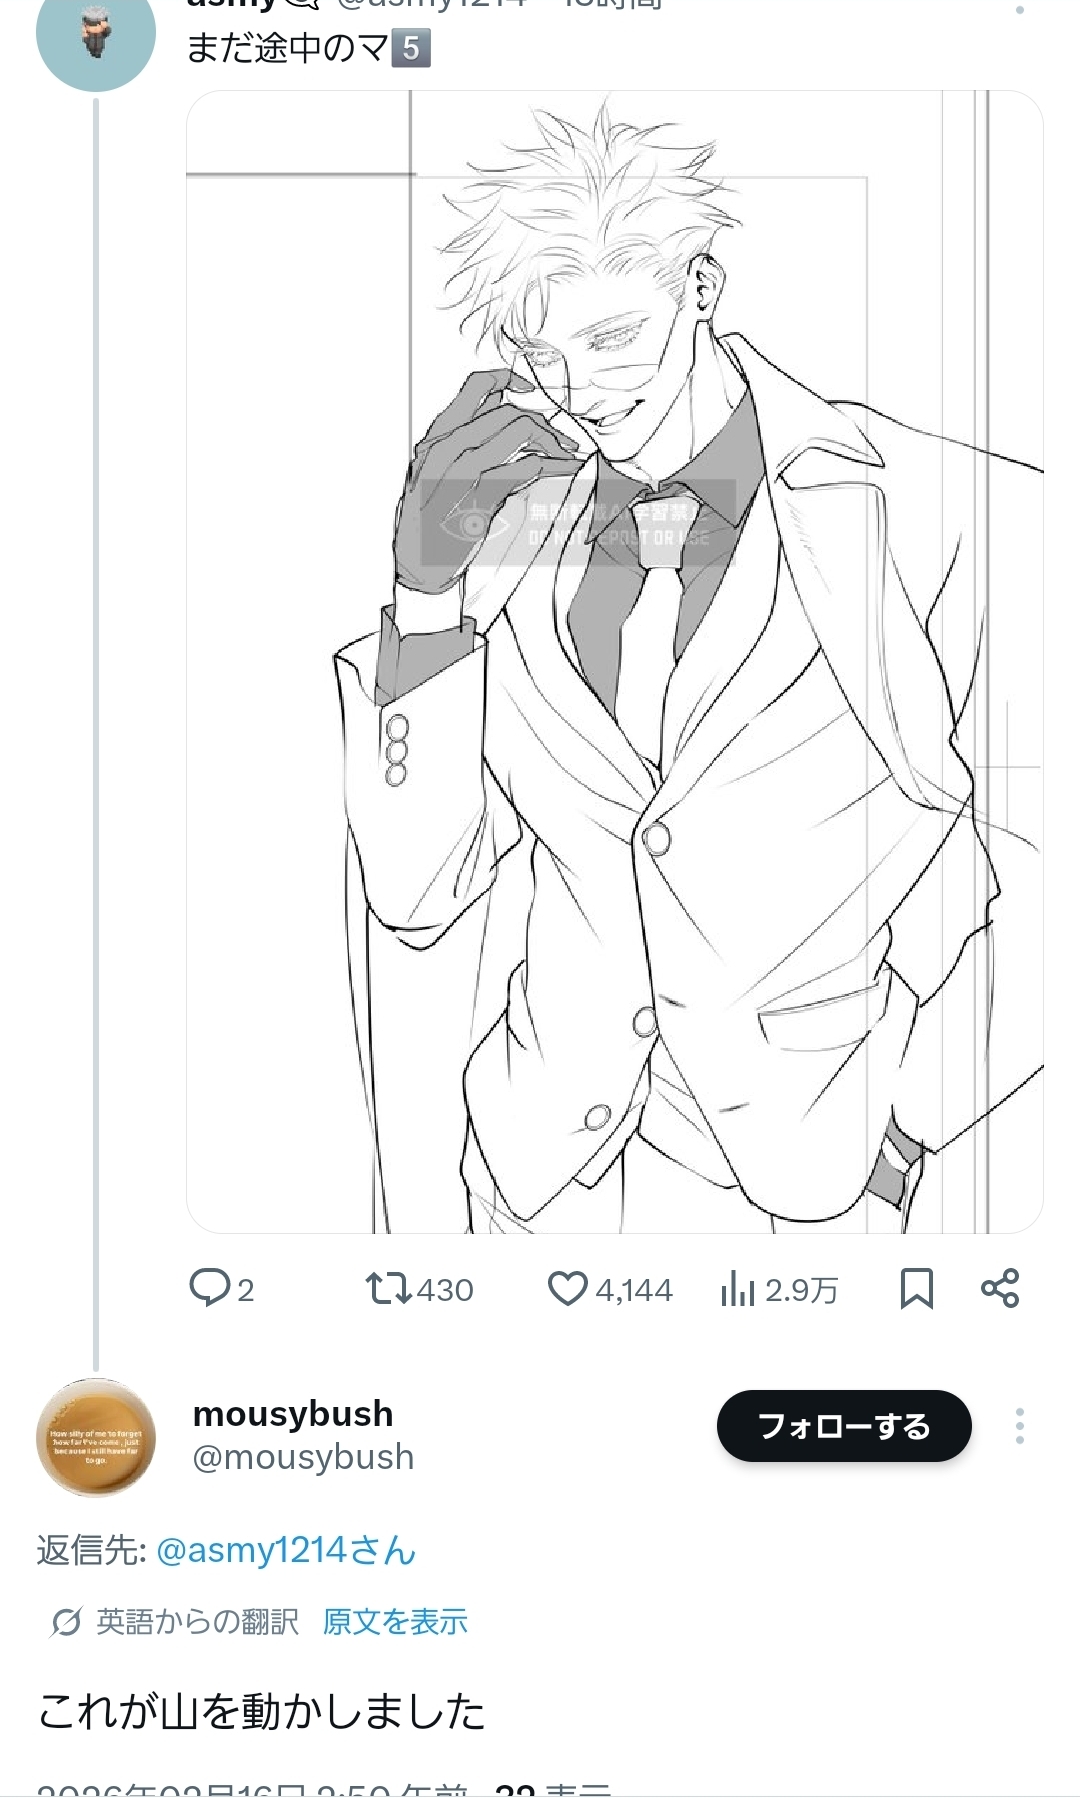Repost the artwork post via retweet icon
This screenshot has width=1080, height=1798.
(x=388, y=1288)
